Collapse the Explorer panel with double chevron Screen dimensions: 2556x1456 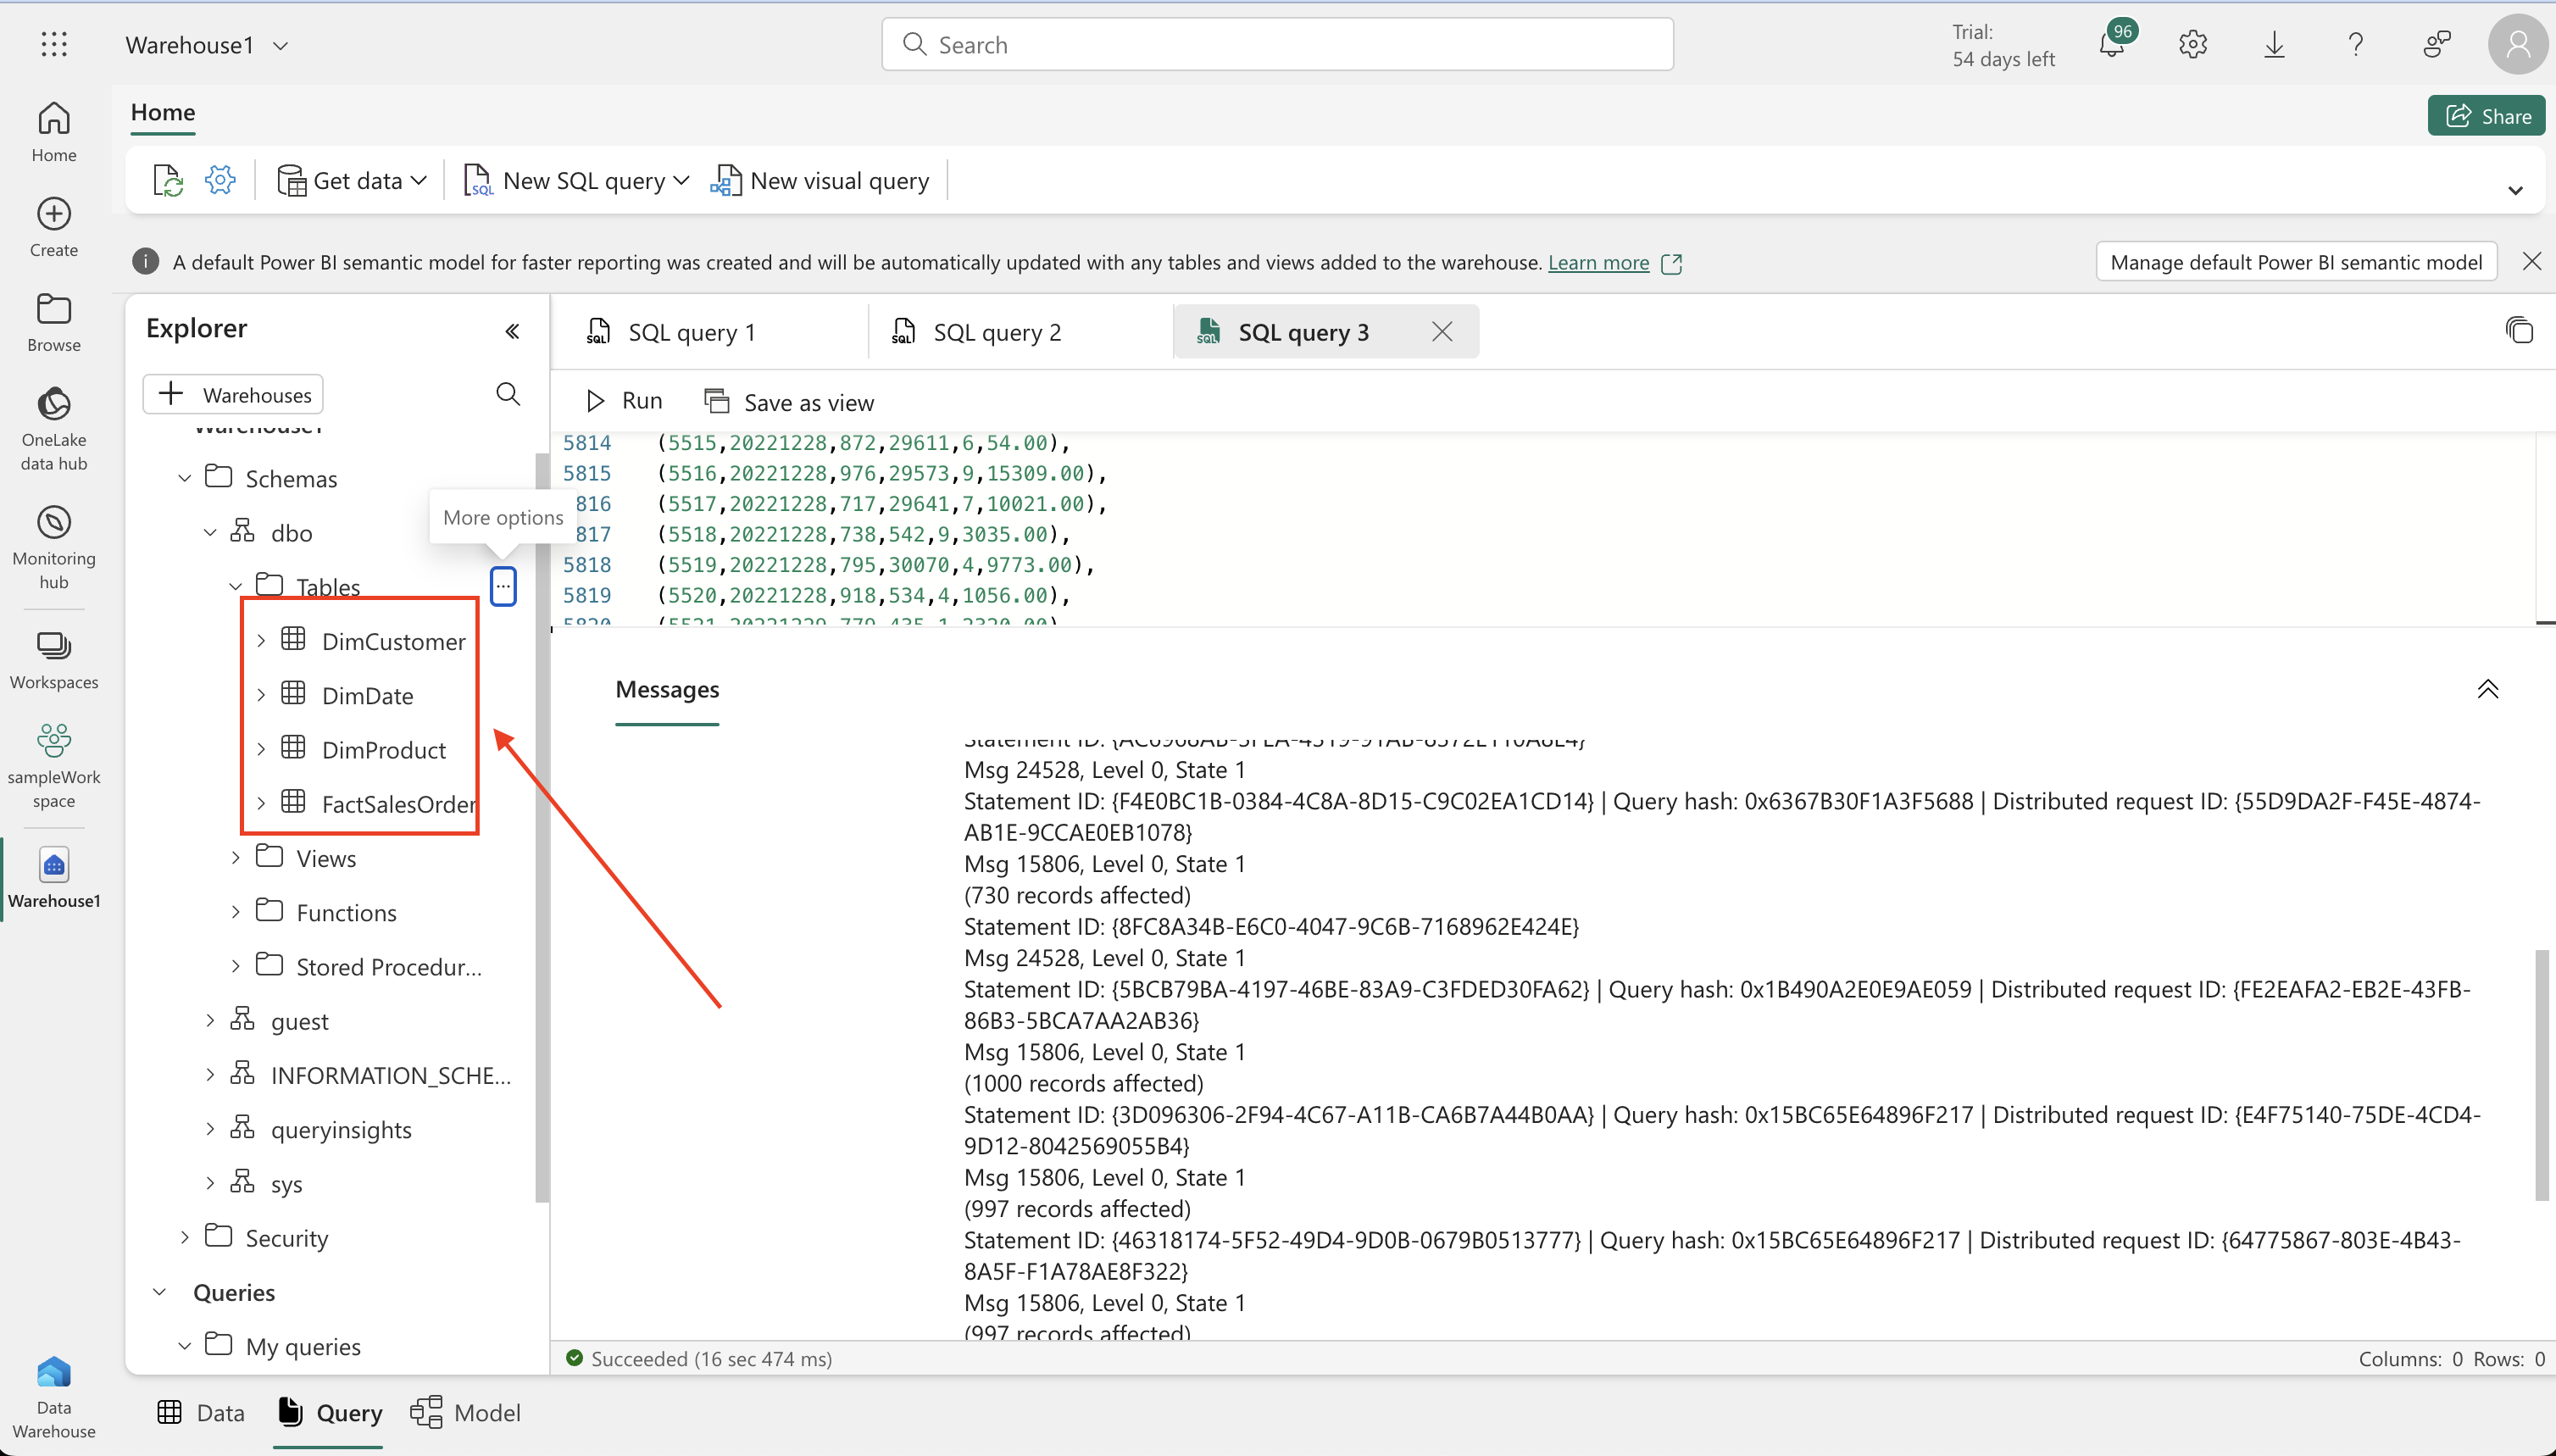[512, 331]
